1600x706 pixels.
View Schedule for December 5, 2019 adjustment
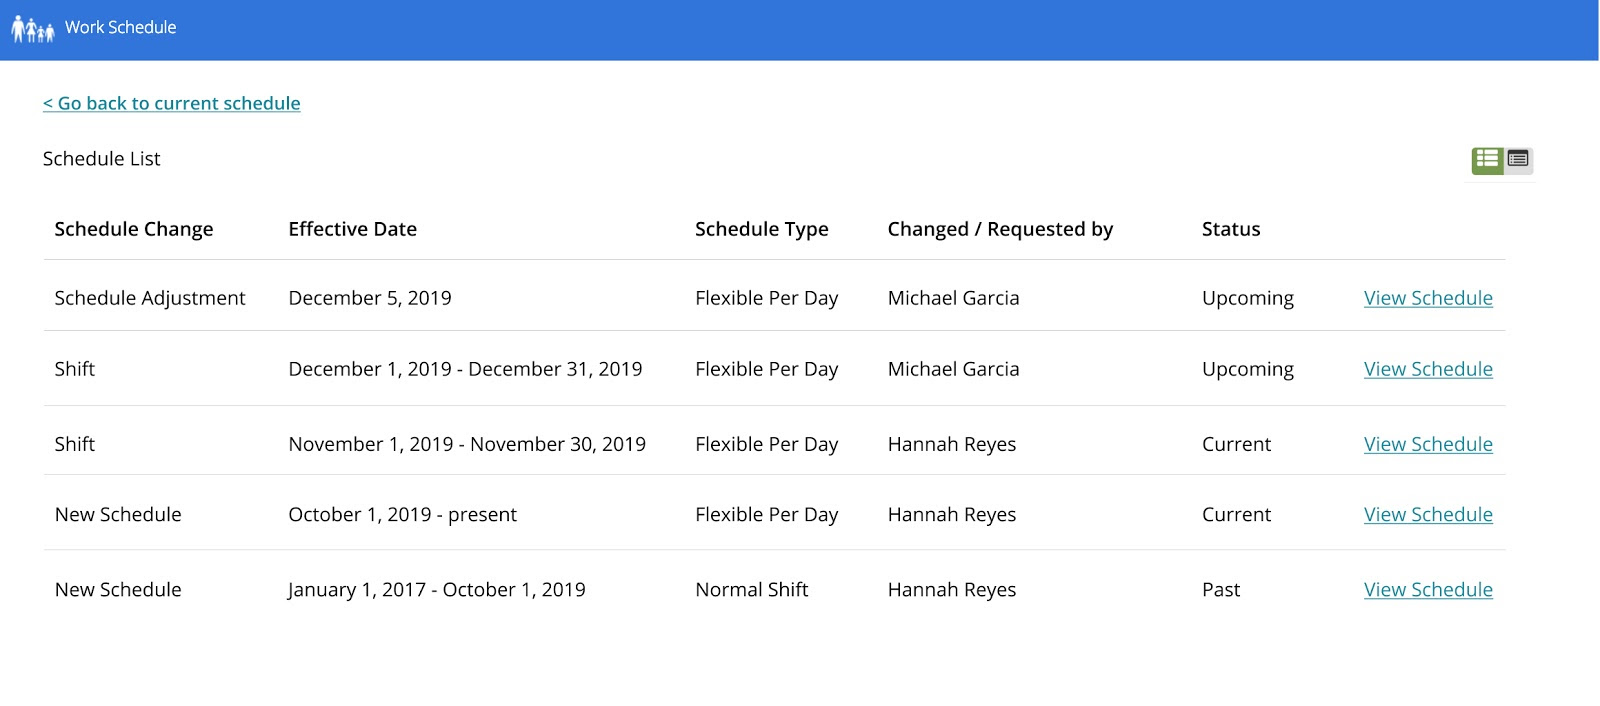[1428, 298]
